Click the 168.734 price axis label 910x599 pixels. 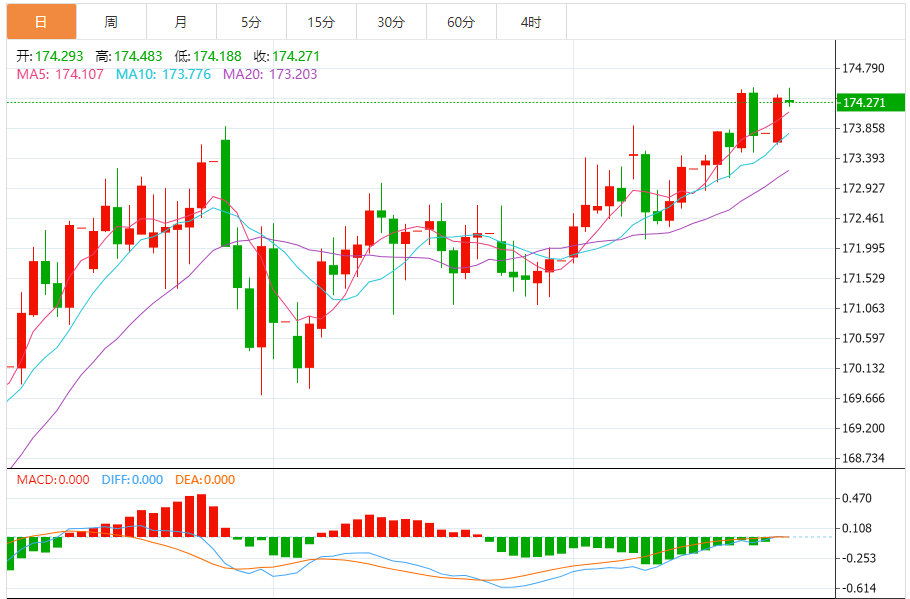(x=864, y=458)
